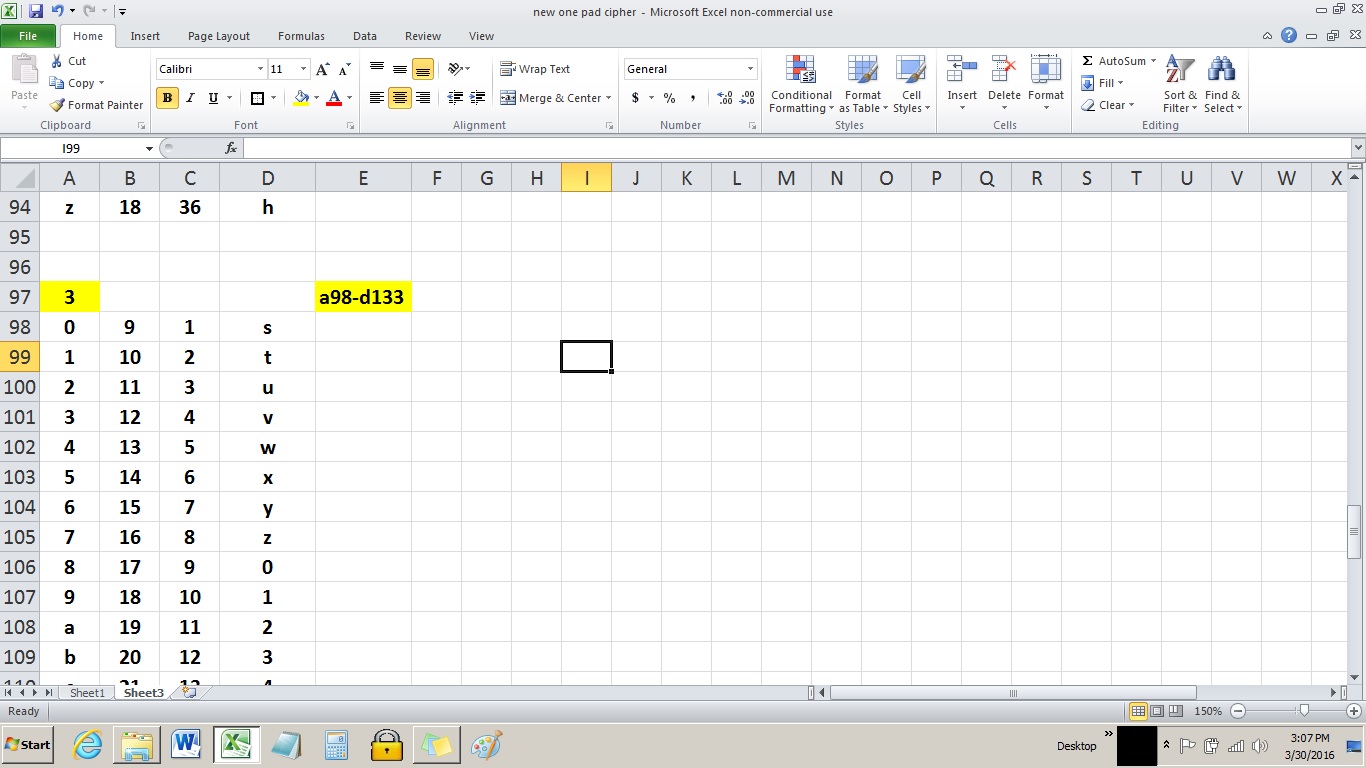Open Internet Explorer from the taskbar
Viewport: 1366px width, 768px height.
[88, 745]
